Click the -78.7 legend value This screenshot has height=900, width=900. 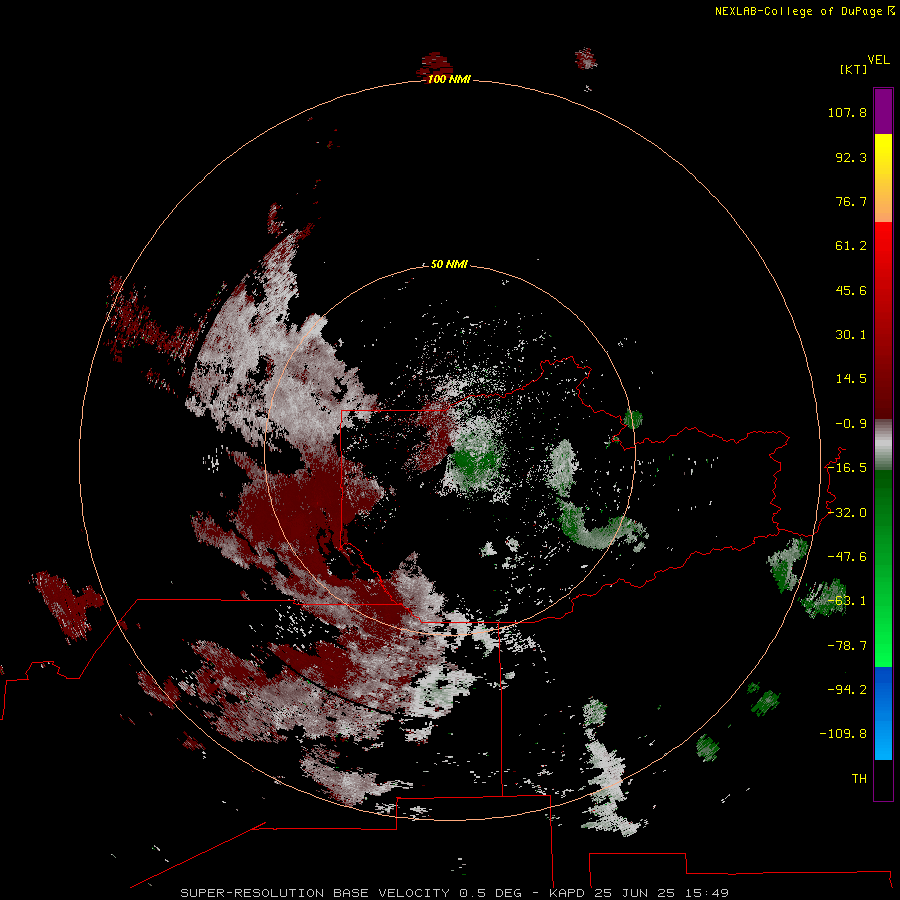[847, 646]
